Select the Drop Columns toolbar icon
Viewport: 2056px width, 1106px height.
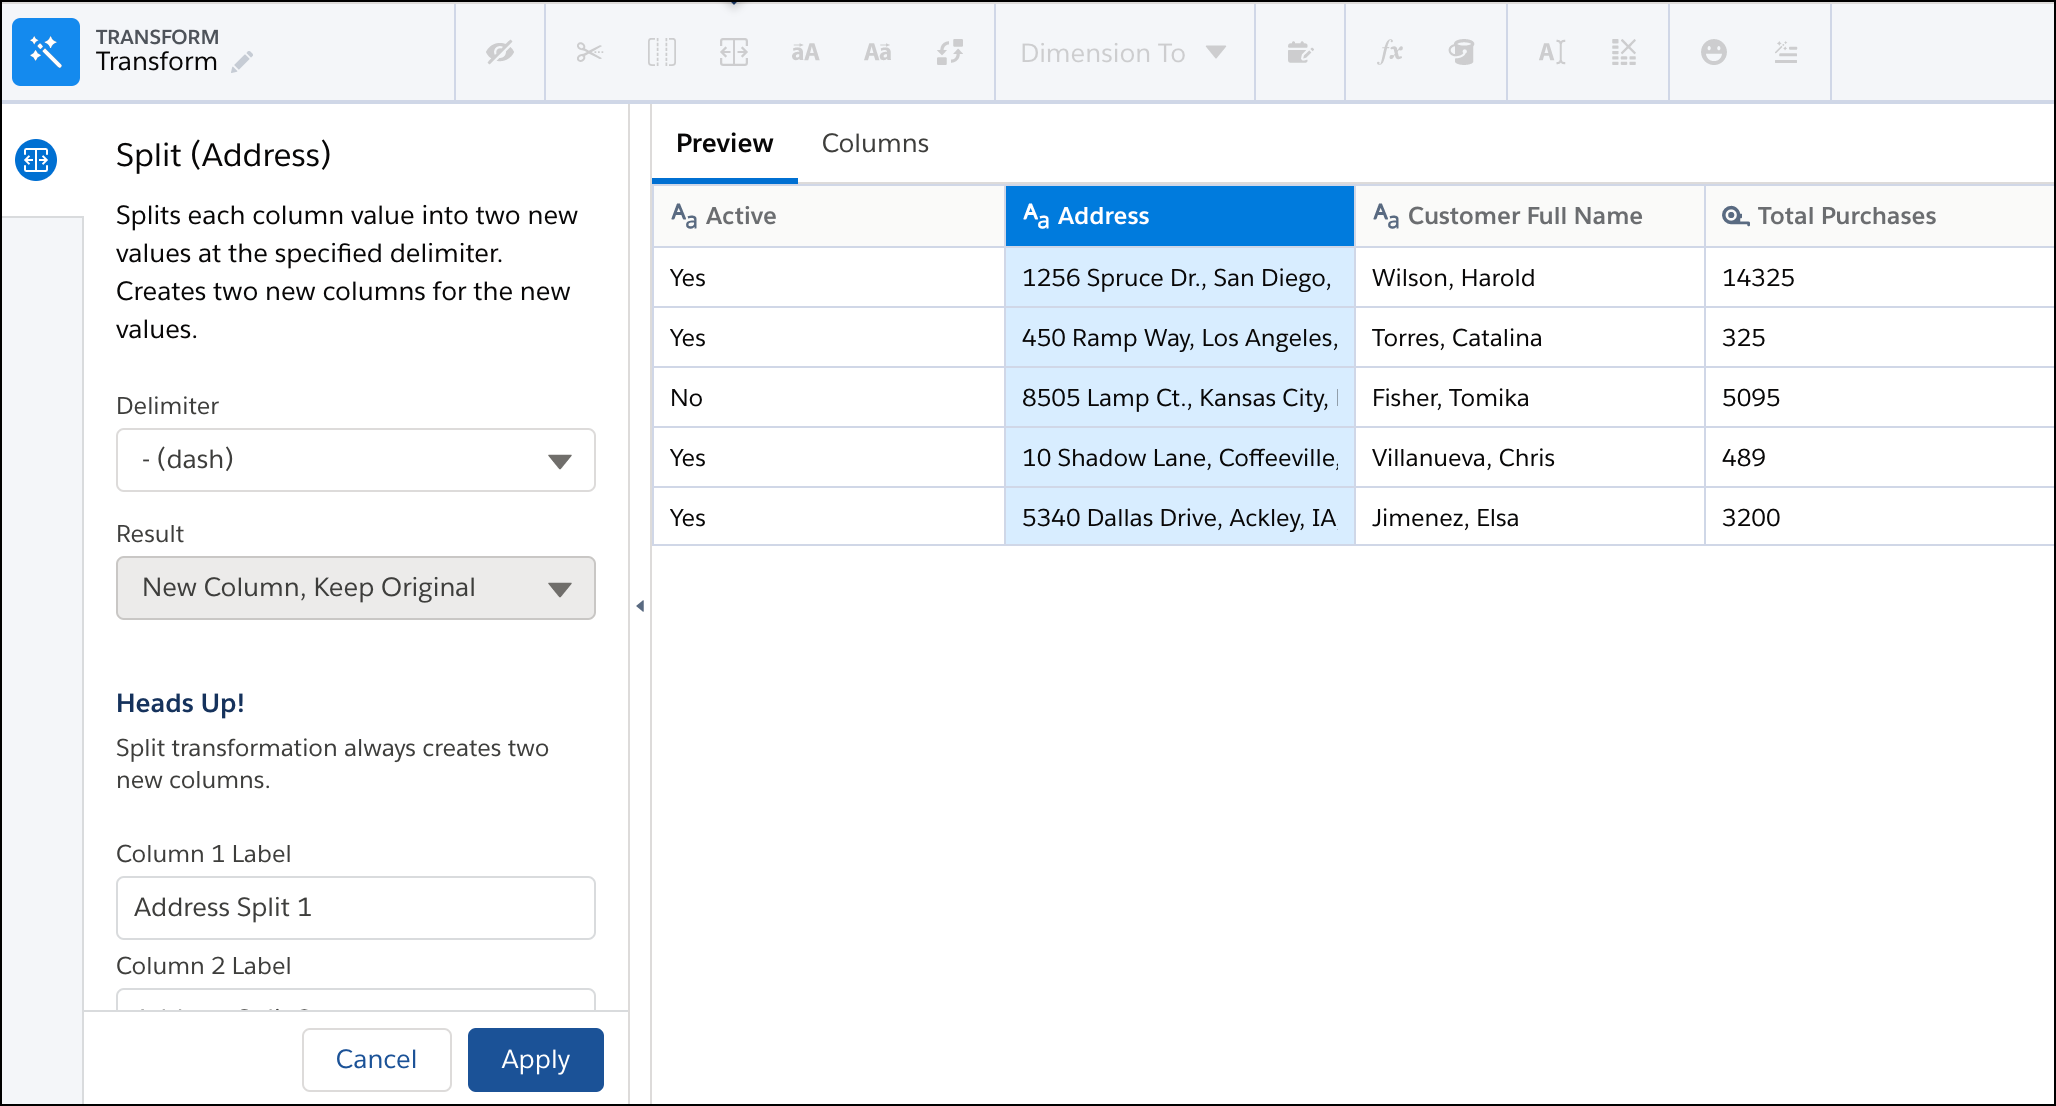pyautogui.click(x=1624, y=52)
